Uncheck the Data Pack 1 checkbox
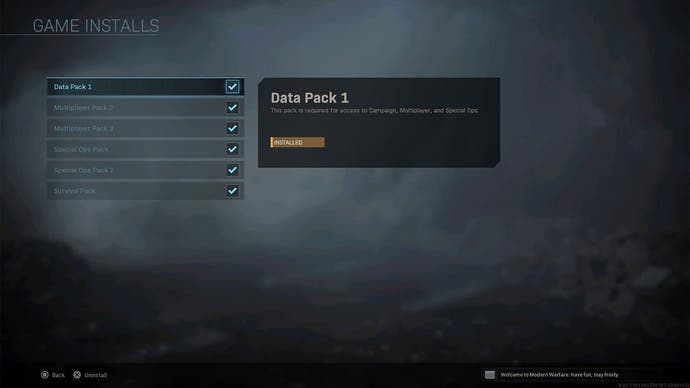 [232, 87]
